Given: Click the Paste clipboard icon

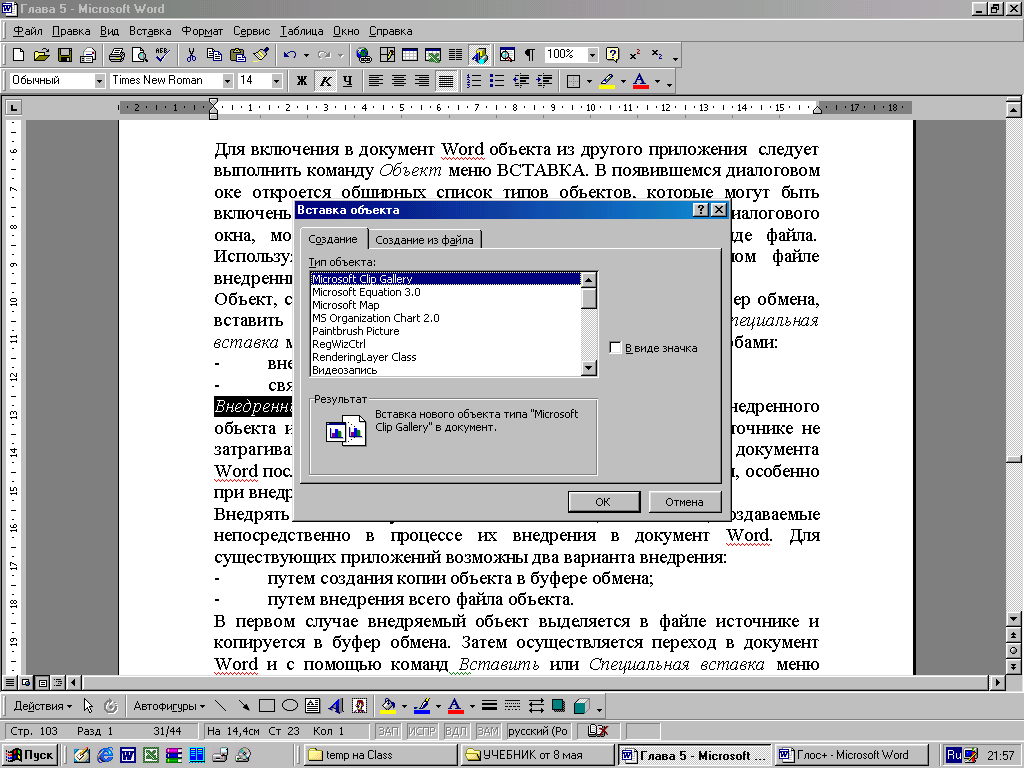Looking at the screenshot, I should point(237,55).
